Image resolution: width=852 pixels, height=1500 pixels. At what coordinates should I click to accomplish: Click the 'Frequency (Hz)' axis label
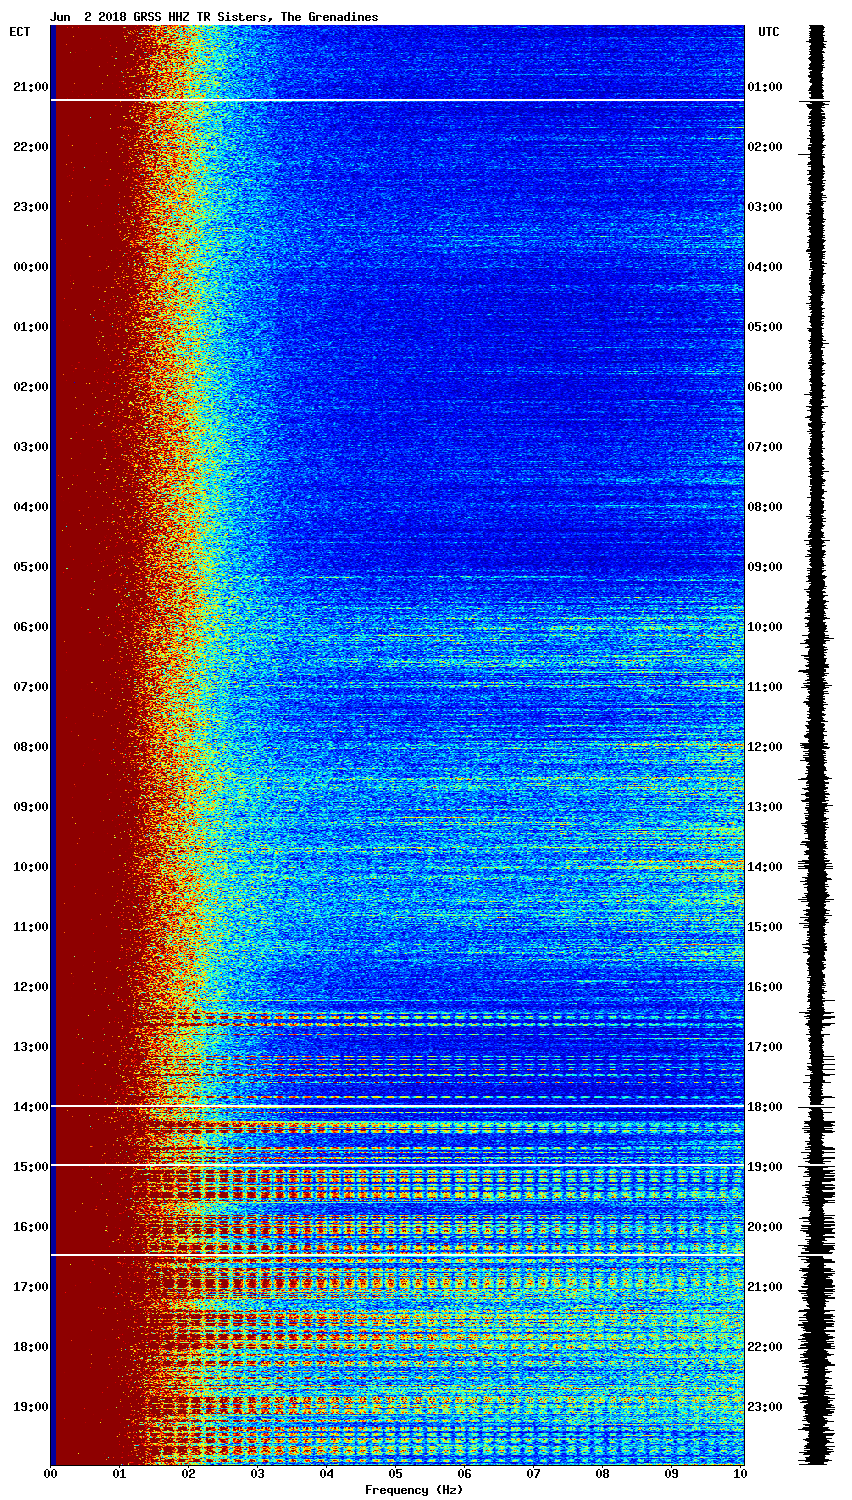(x=414, y=1490)
